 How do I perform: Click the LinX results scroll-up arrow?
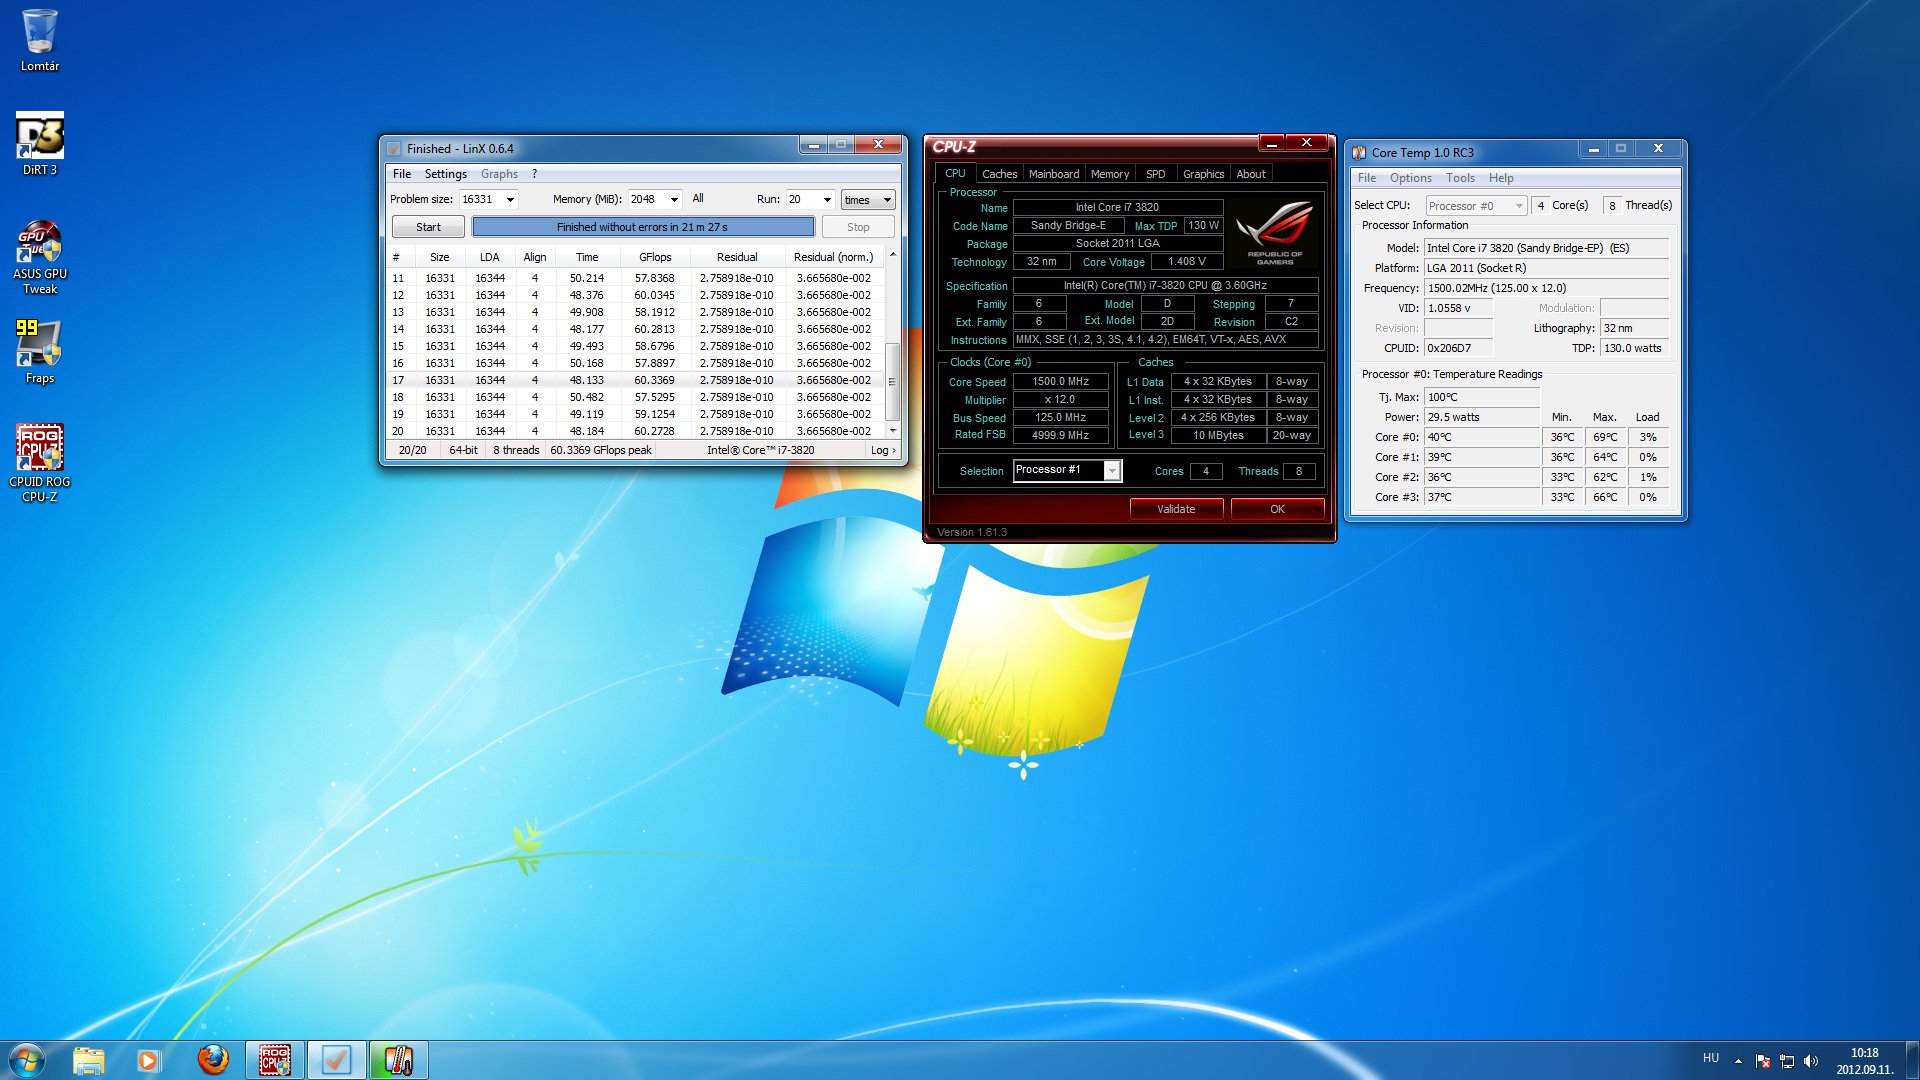892,256
